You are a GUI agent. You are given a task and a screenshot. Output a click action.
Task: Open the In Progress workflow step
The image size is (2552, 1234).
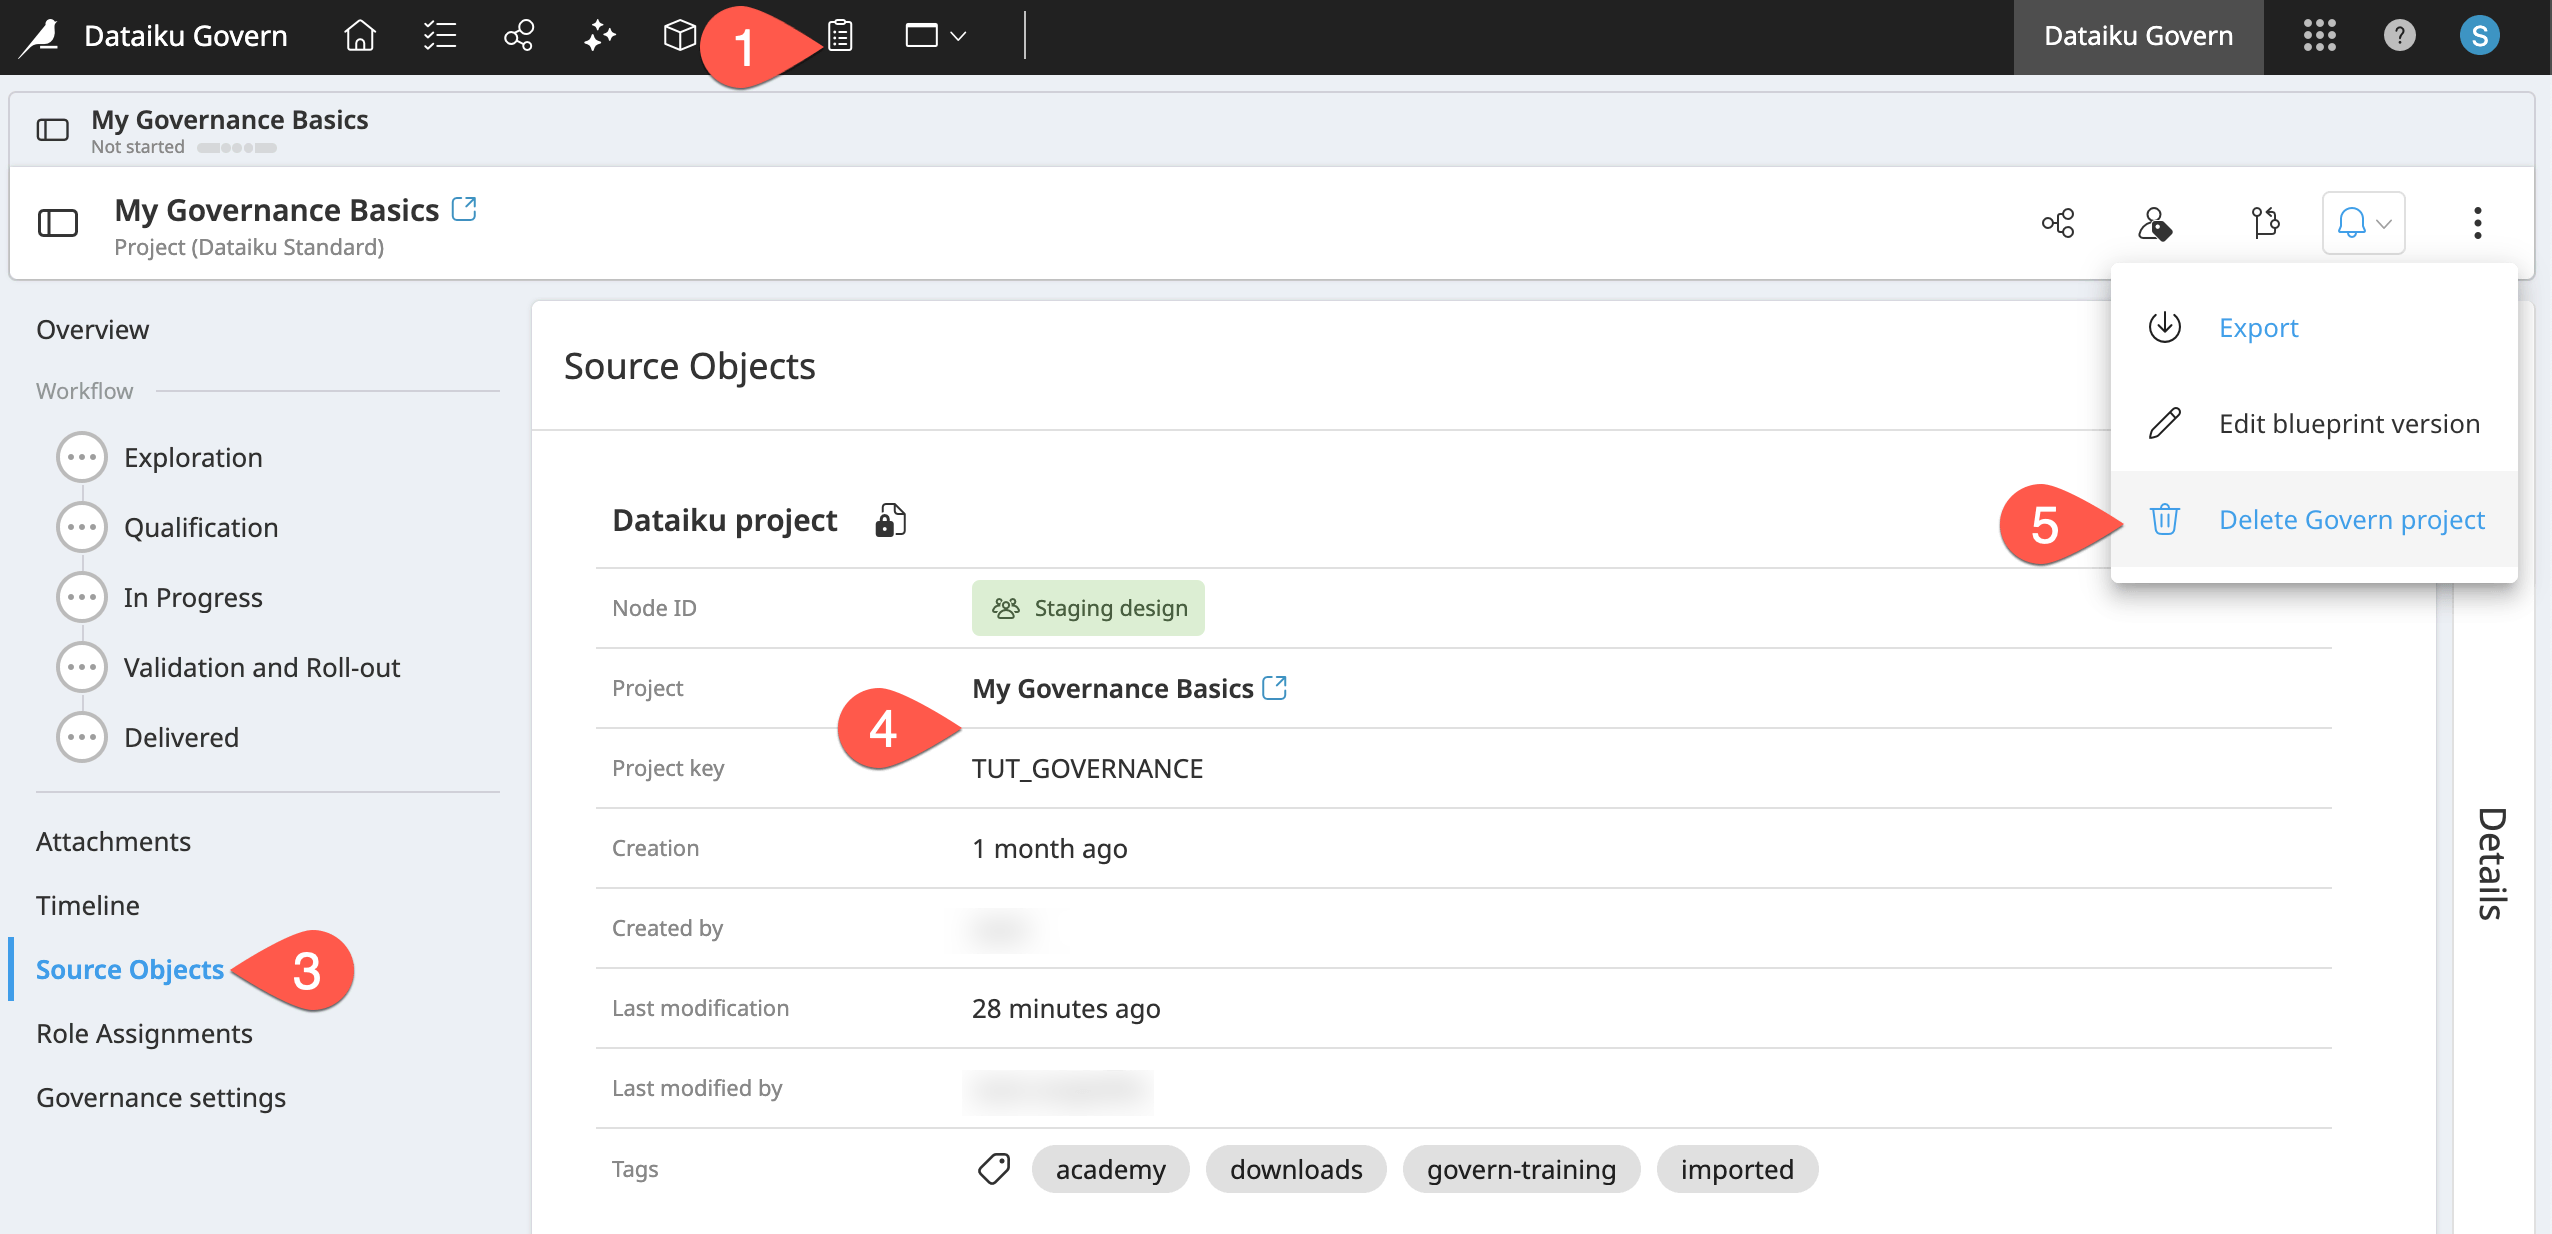pyautogui.click(x=160, y=598)
